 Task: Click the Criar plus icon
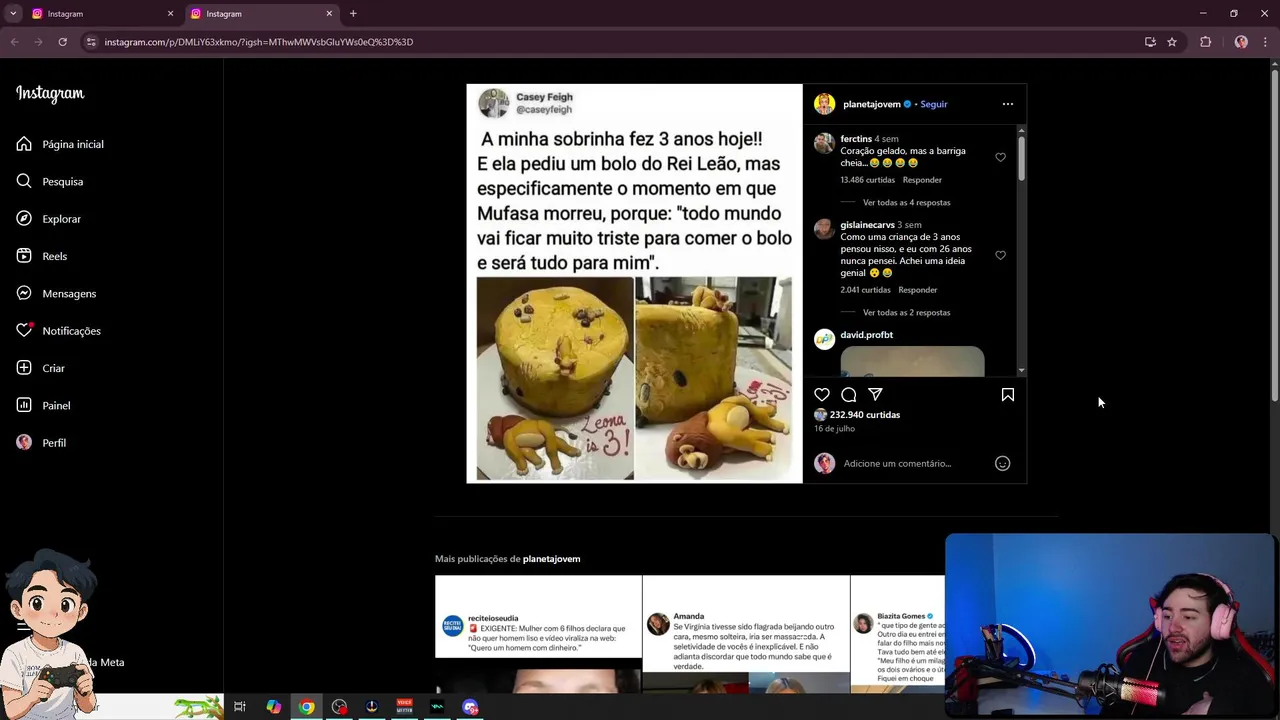click(x=24, y=368)
